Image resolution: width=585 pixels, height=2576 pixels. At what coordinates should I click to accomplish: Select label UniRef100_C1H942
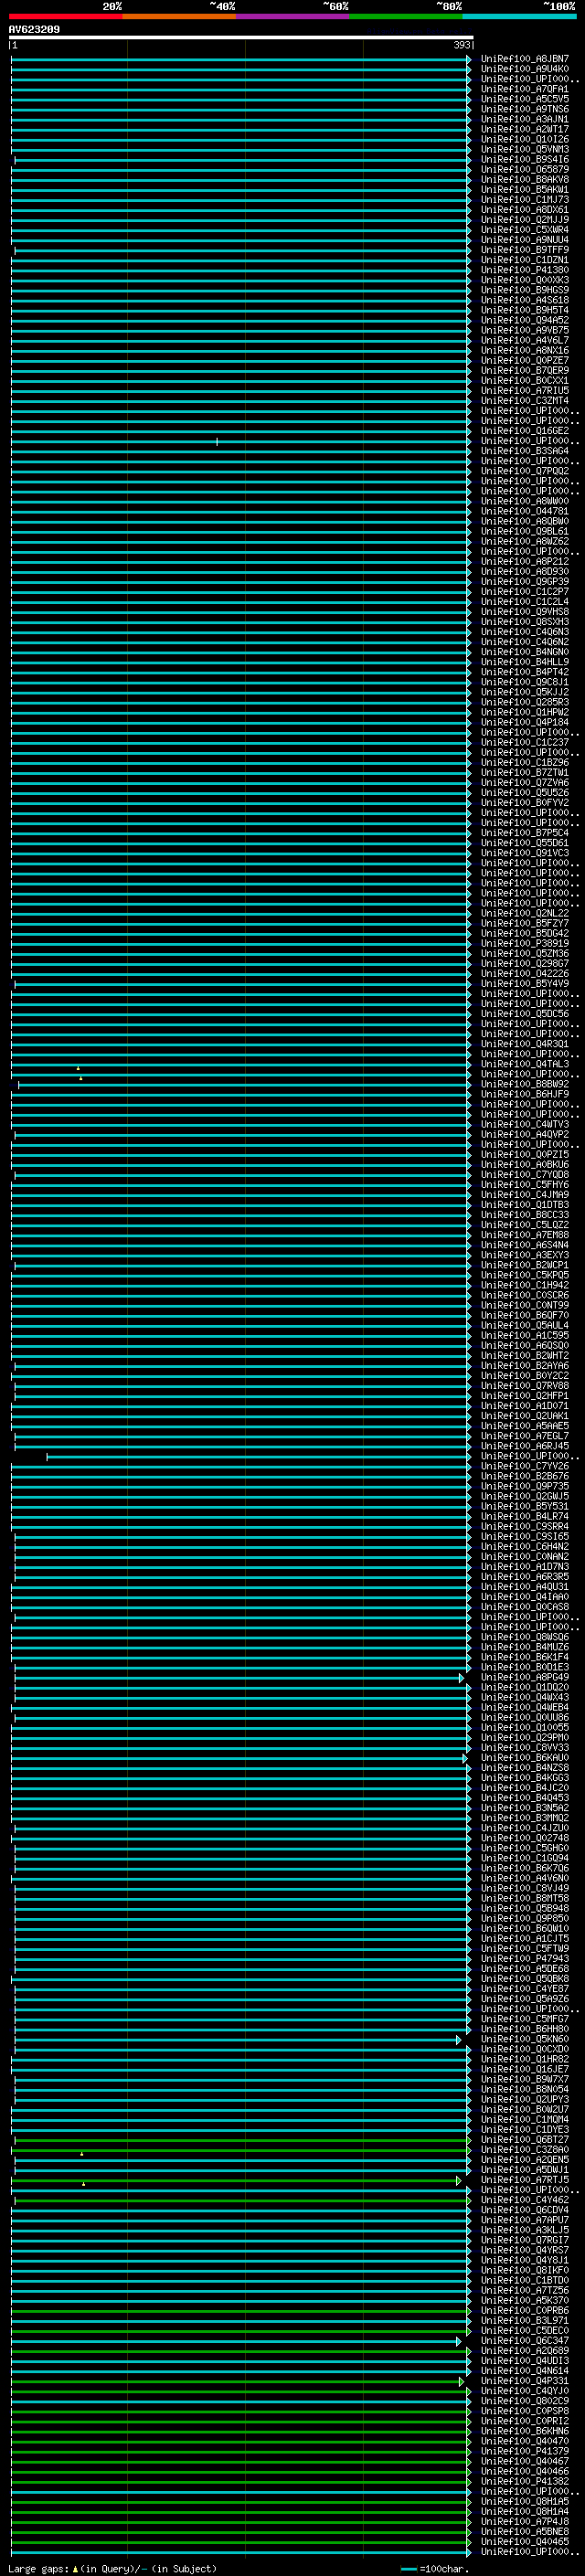525,1285
